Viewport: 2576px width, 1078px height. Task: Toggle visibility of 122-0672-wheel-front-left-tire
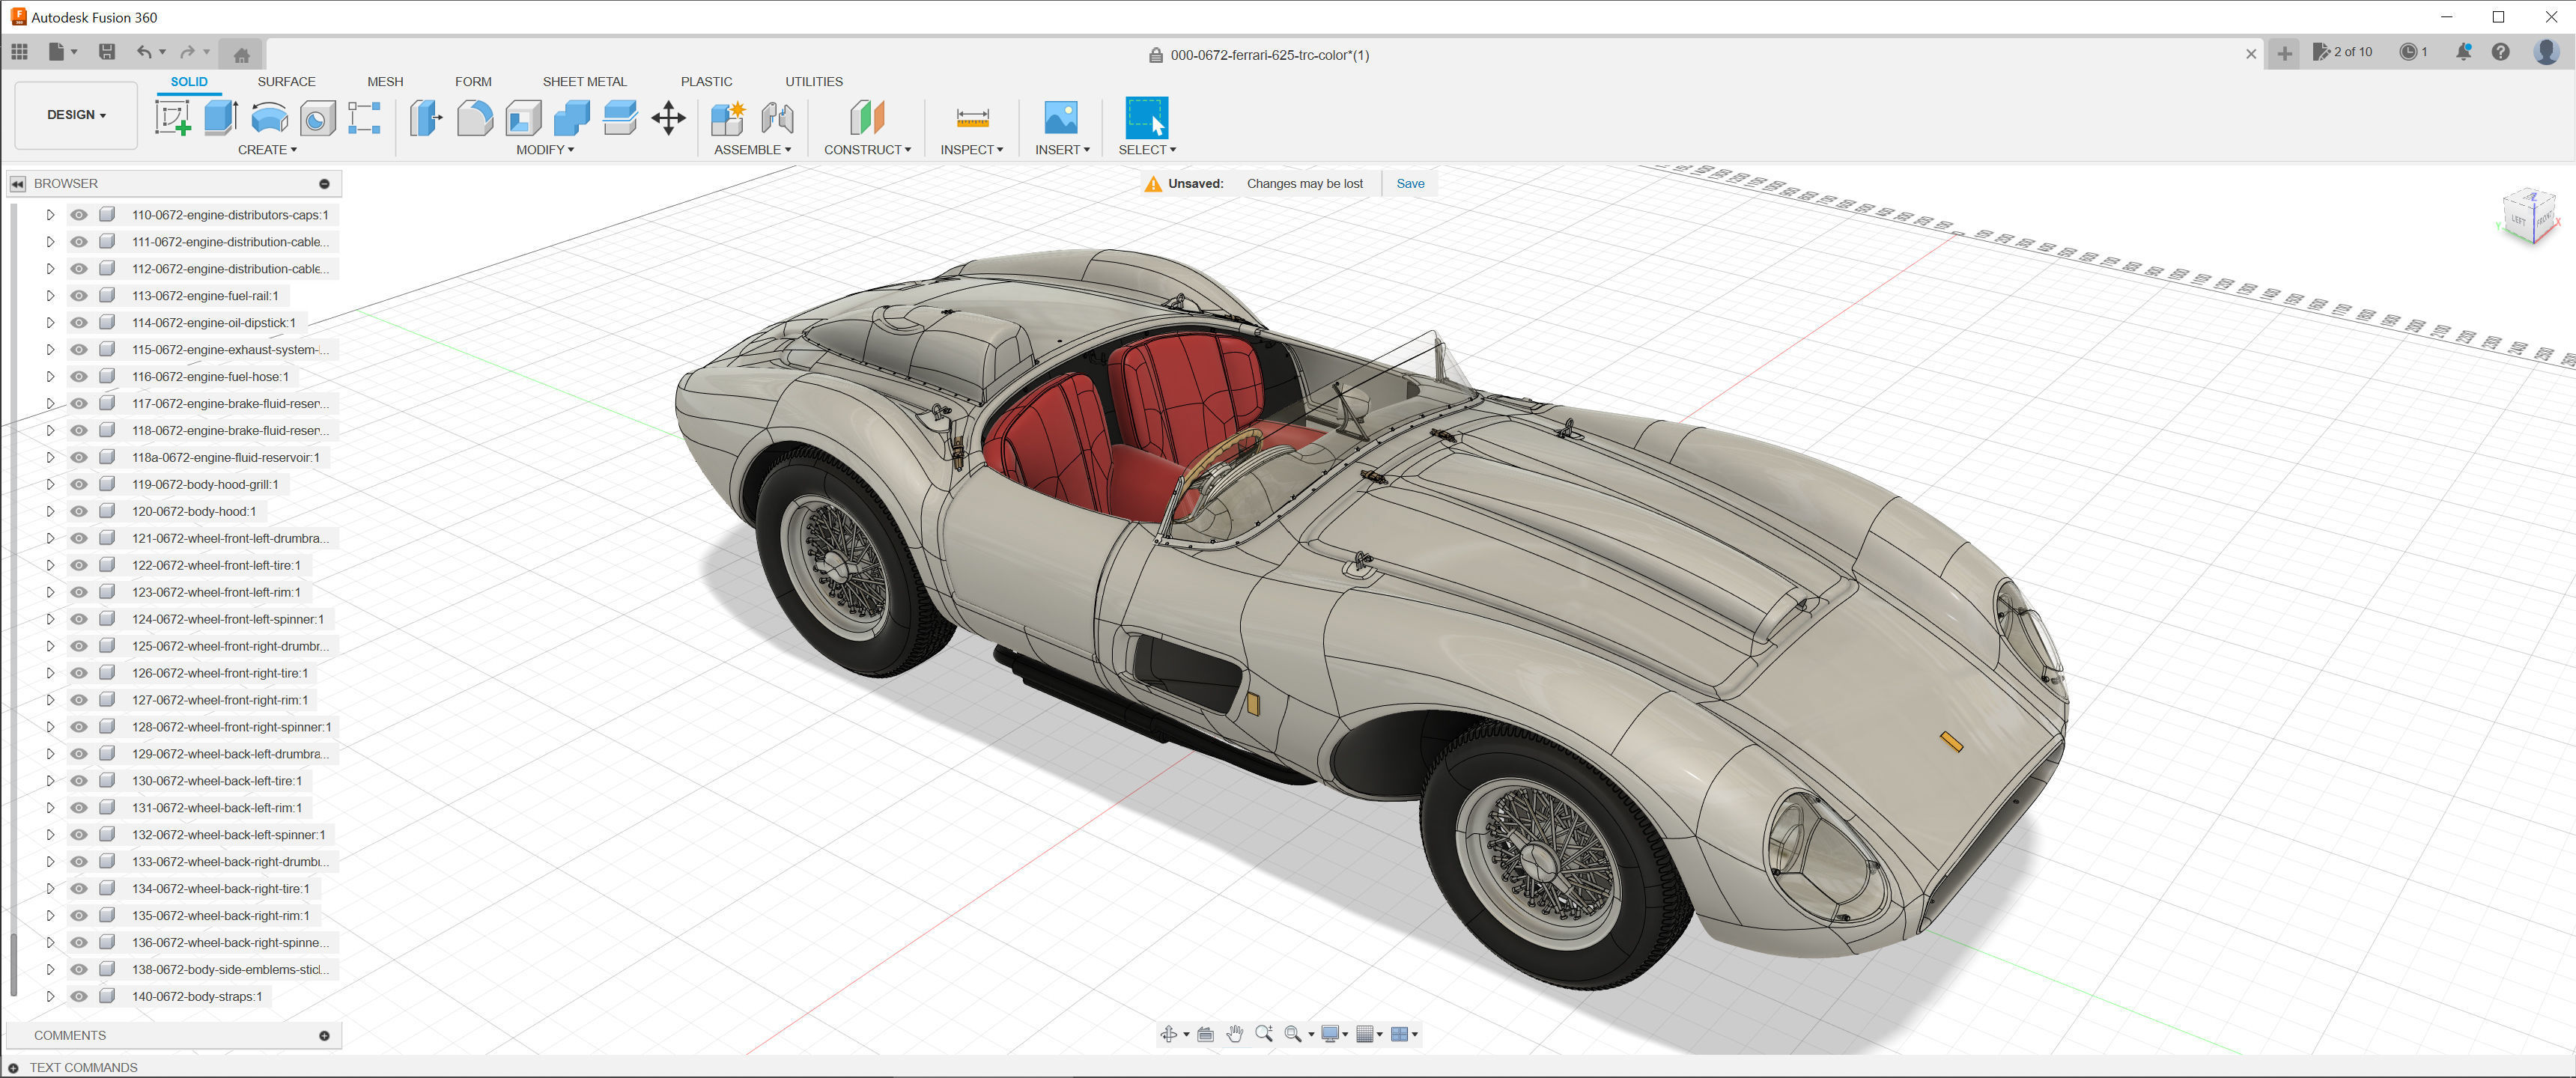(79, 565)
